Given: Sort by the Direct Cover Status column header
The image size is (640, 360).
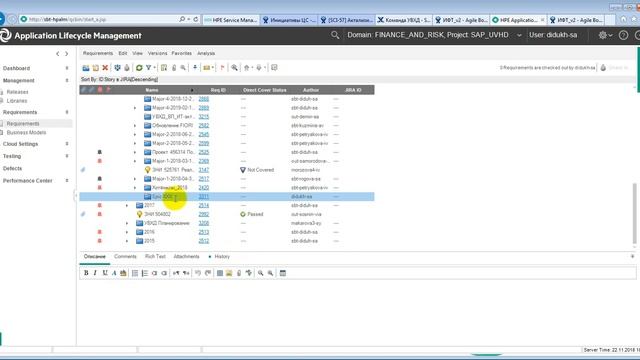Looking at the screenshot, I should [x=264, y=90].
